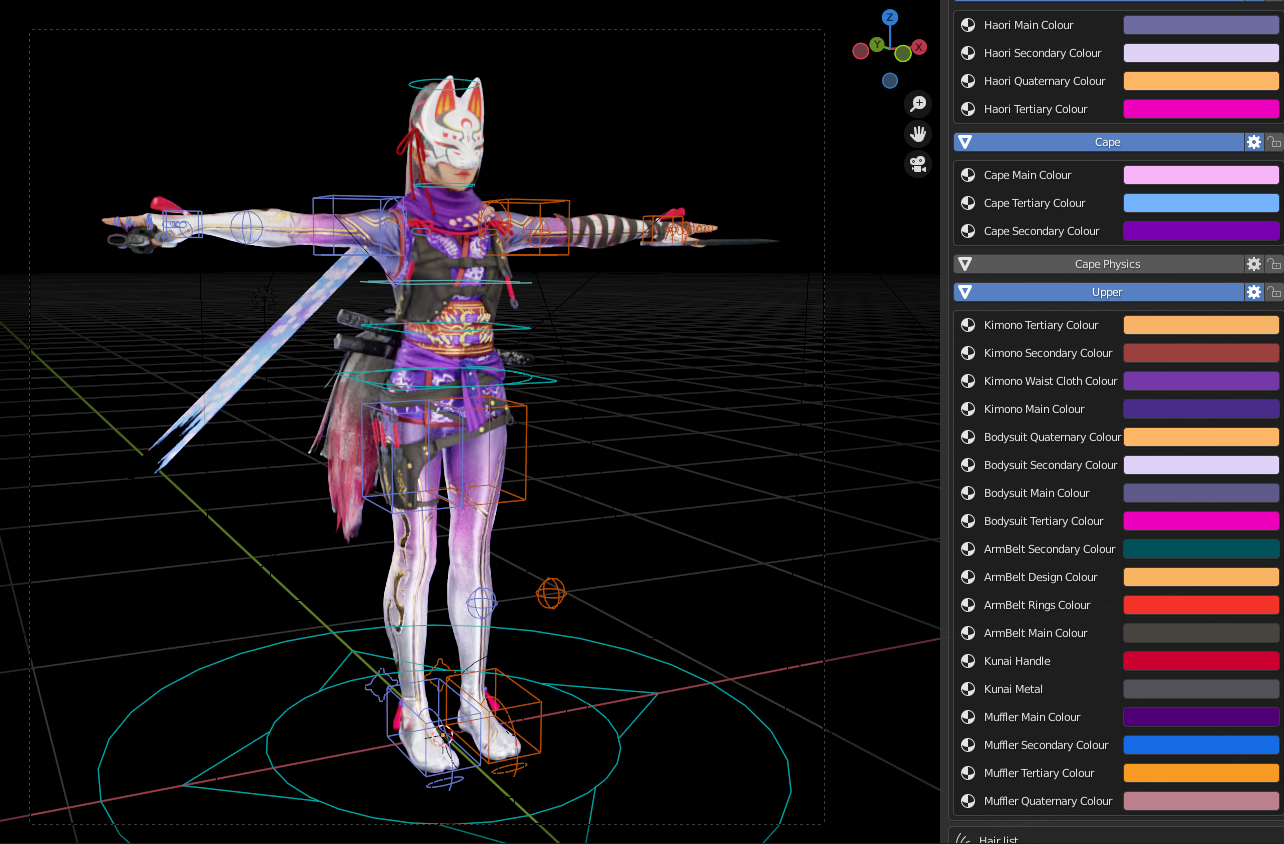
Task: Click the red X axis gizmo ball
Action: tap(919, 47)
